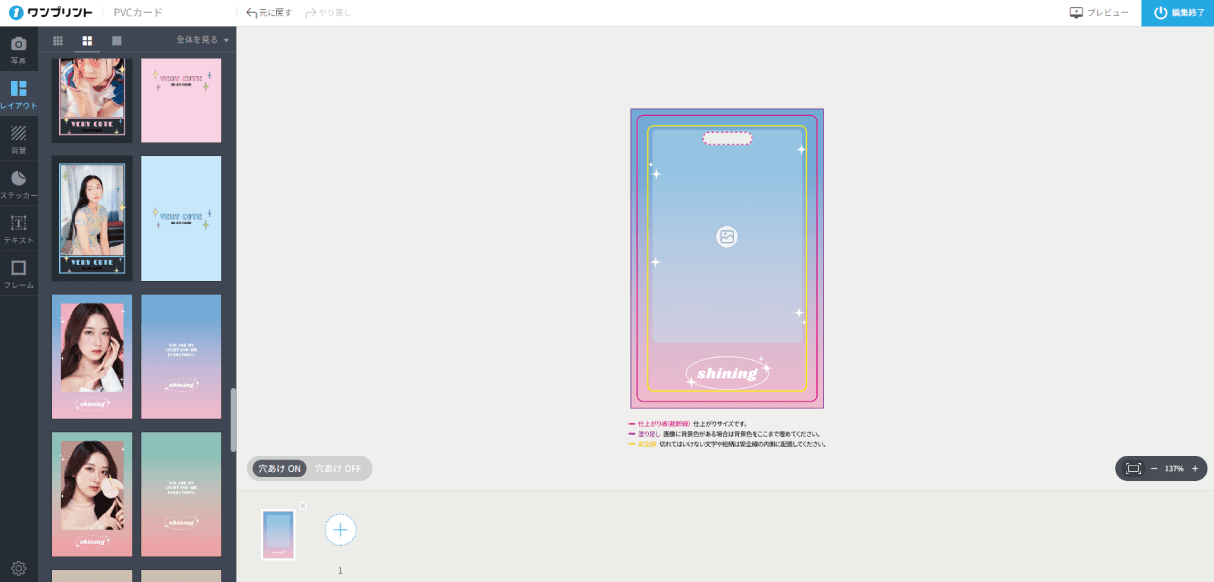The width and height of the screenshot is (1214, 582).
Task: Open the フレーム (Frame) panel
Action: tap(18, 273)
